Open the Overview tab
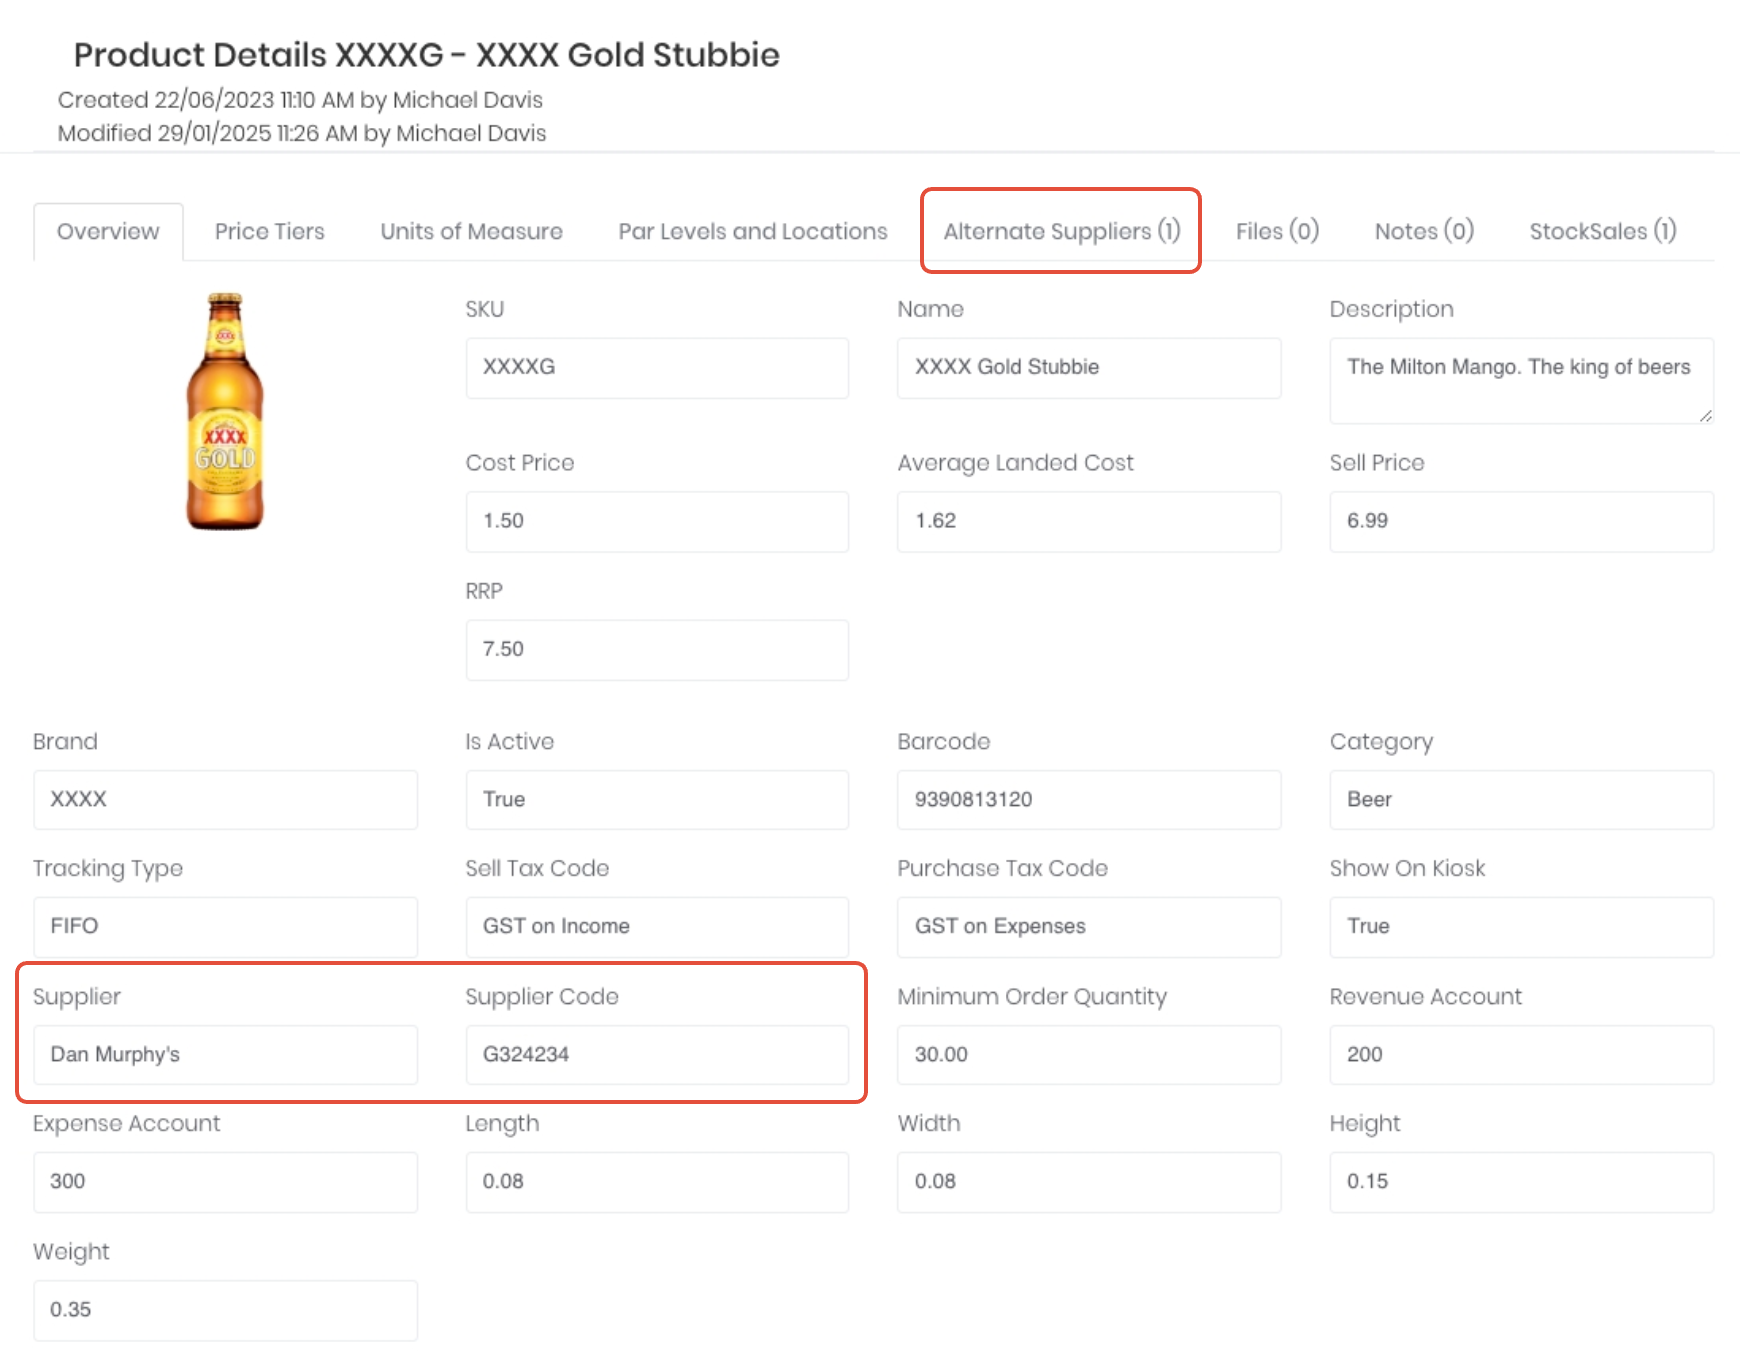Image resolution: width=1740 pixels, height=1356 pixels. pos(108,231)
